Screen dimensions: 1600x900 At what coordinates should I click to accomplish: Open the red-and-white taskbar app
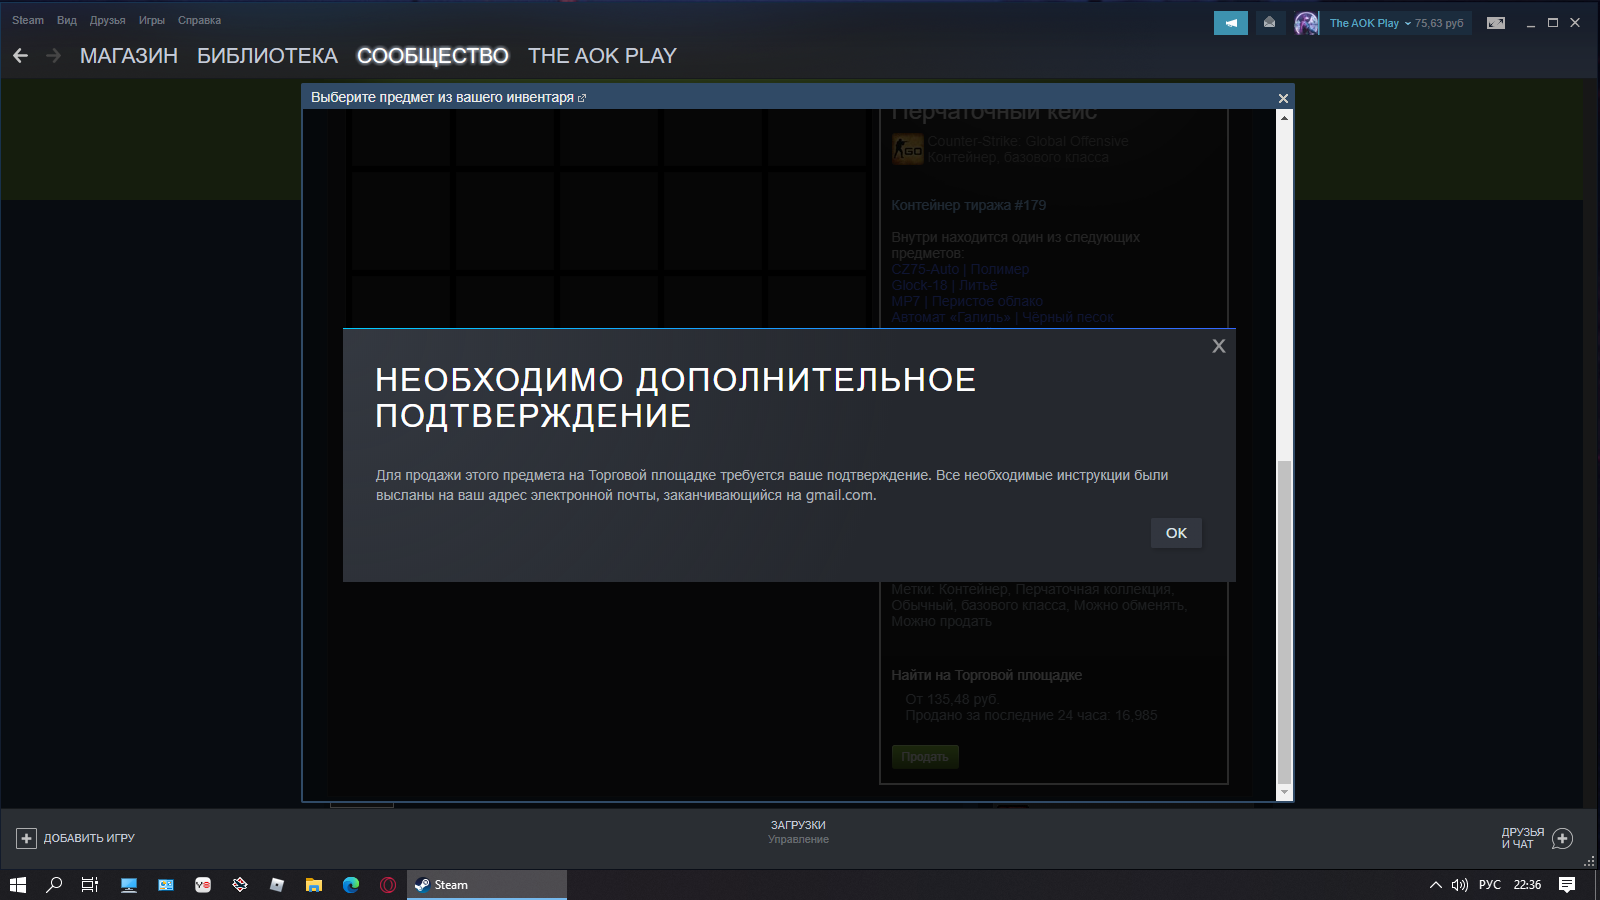[203, 885]
